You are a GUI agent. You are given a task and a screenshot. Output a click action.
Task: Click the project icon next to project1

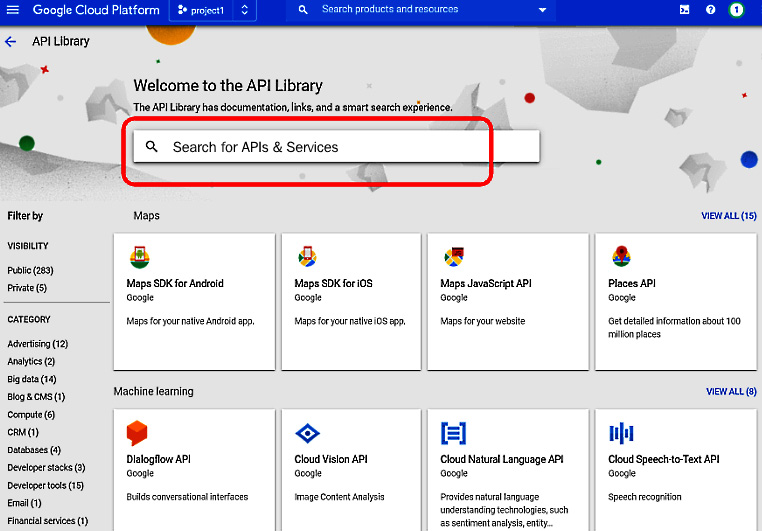coord(182,10)
